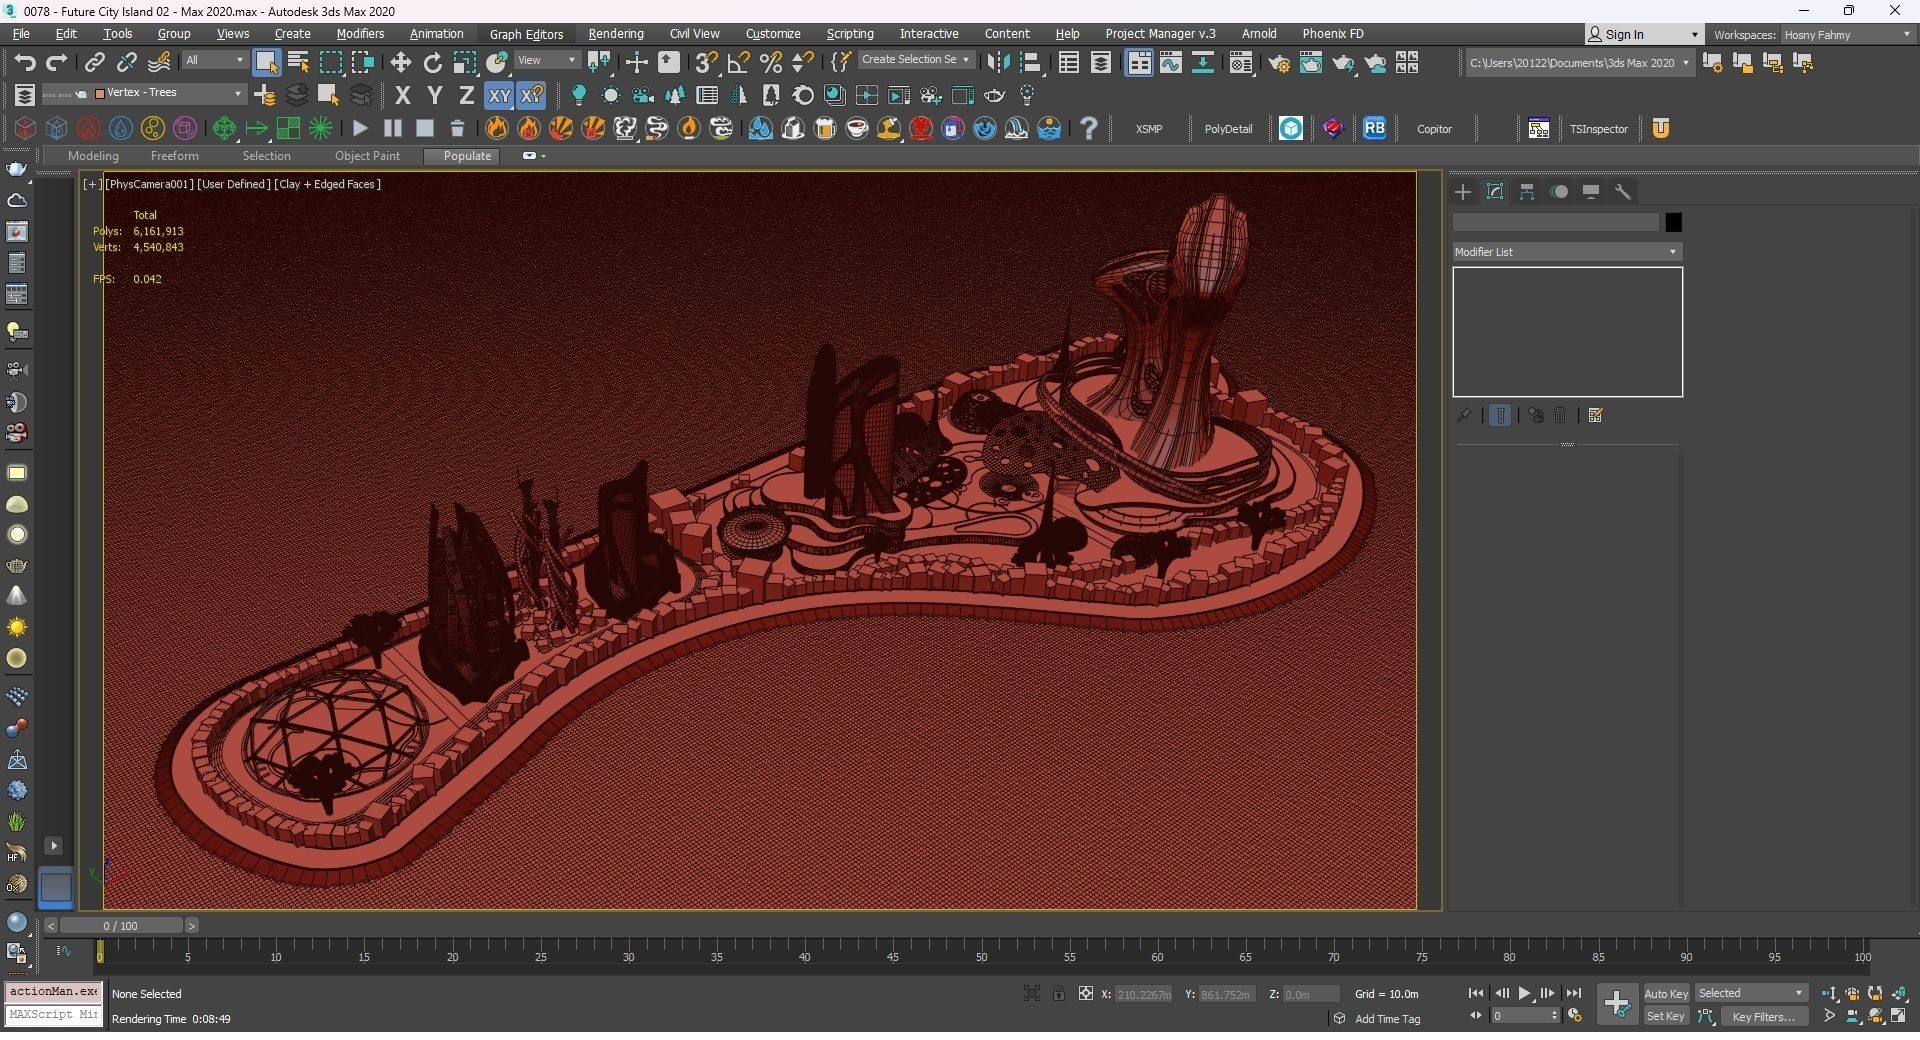1920x1040 pixels.
Task: Go to animation start
Action: pos(1475,993)
